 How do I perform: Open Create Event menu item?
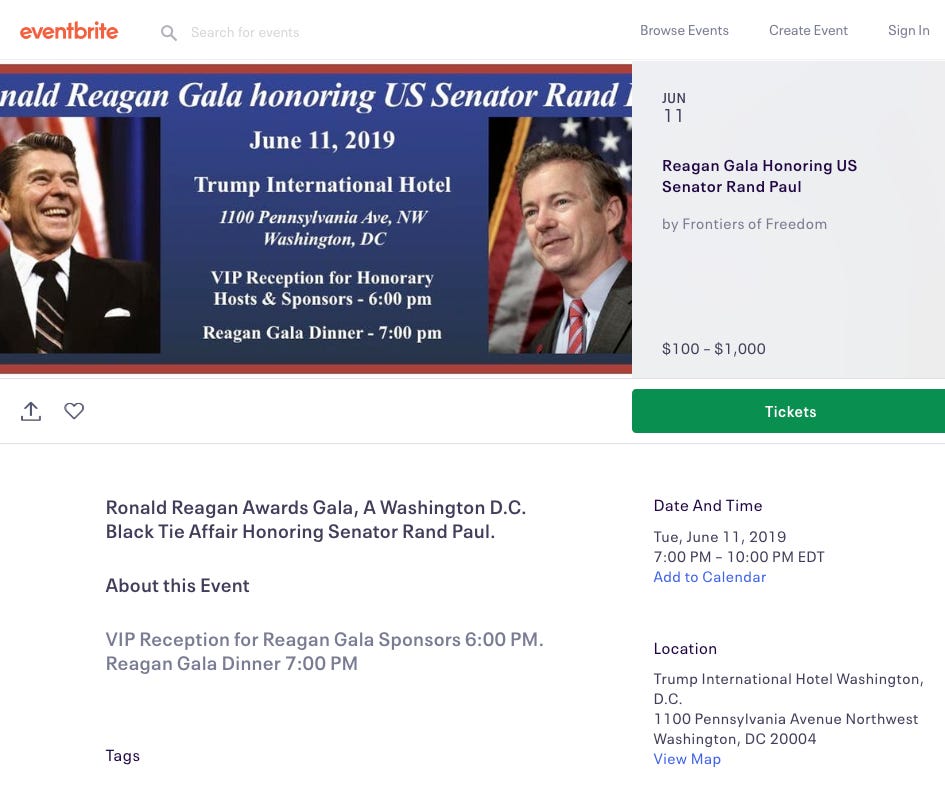coord(808,30)
